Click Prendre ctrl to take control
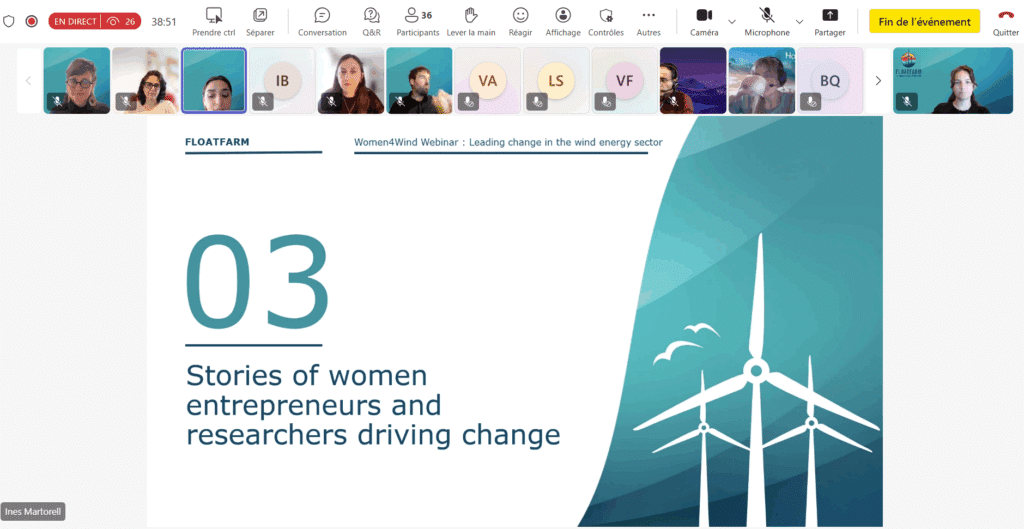The height and width of the screenshot is (529, 1024). tap(213, 21)
